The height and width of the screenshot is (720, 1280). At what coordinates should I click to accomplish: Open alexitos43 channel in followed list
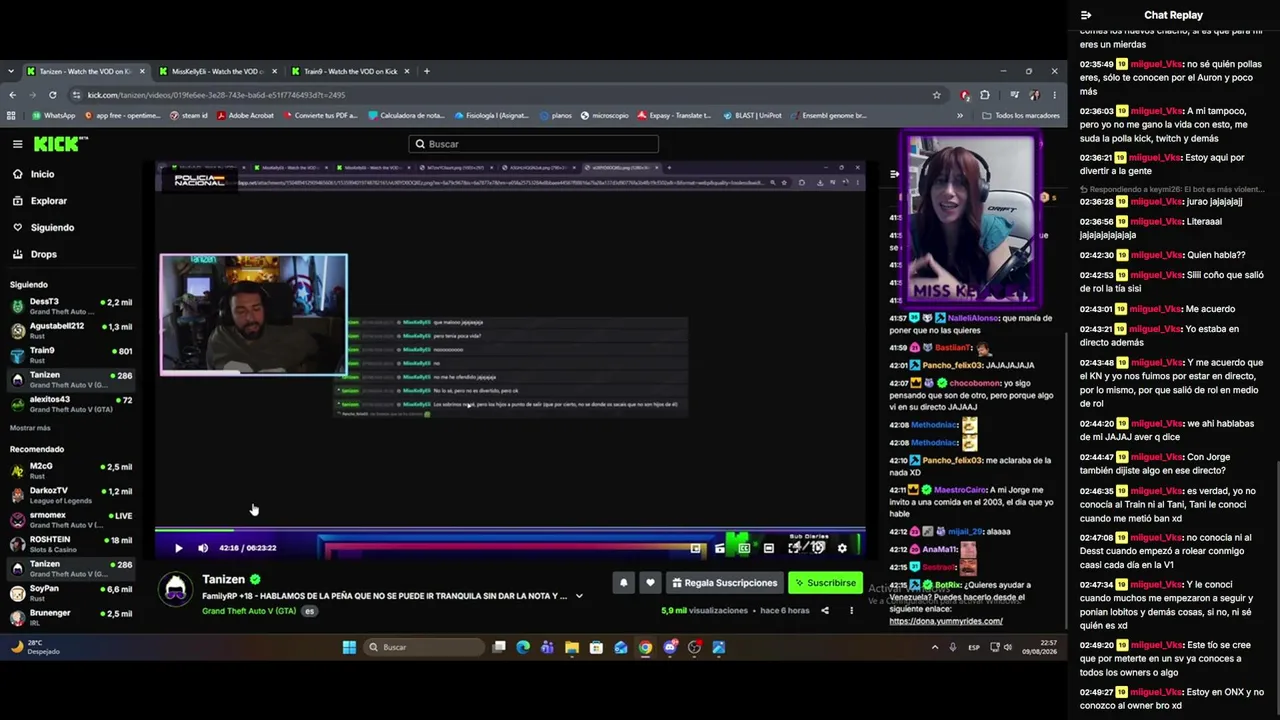[71, 404]
